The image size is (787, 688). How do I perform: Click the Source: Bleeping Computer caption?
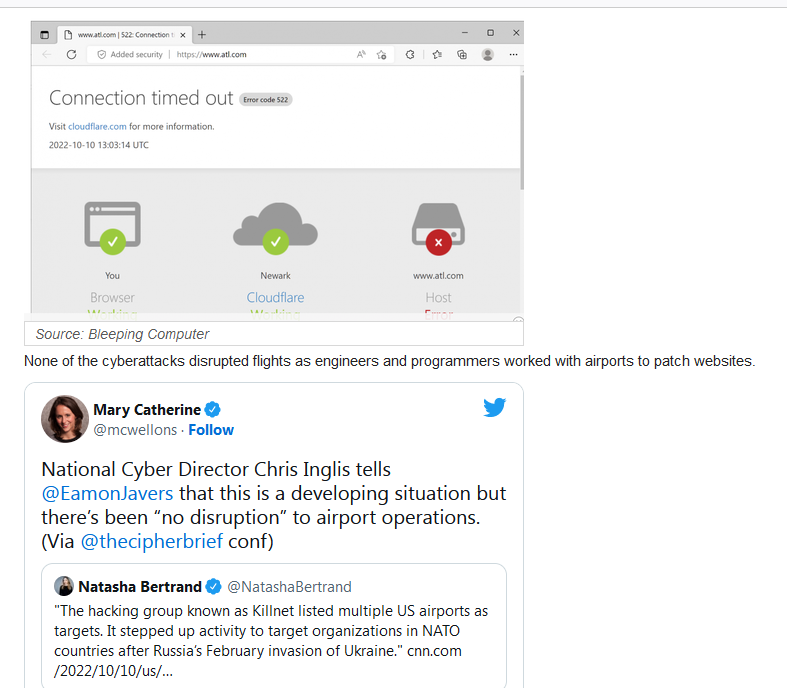(122, 334)
